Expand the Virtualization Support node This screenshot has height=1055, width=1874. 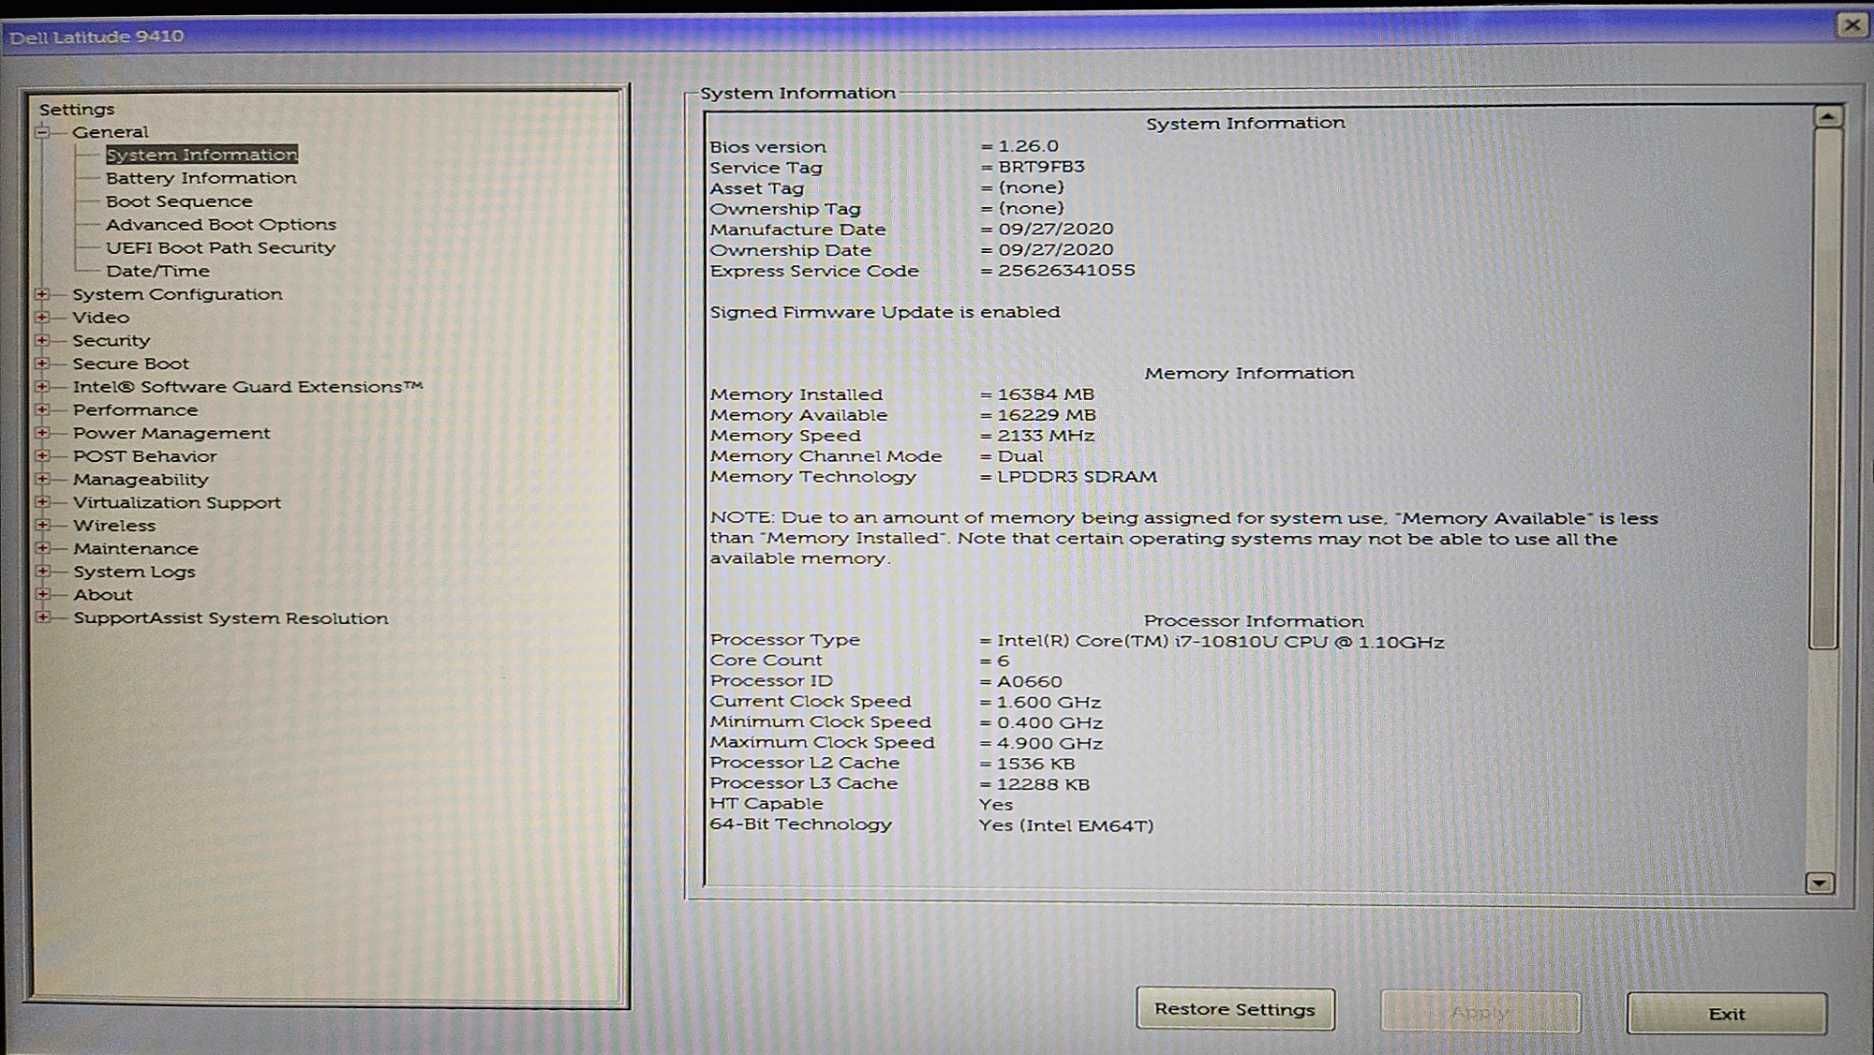point(43,502)
